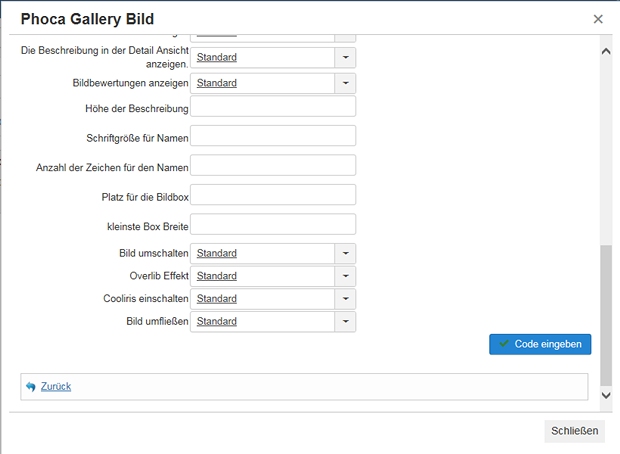Select the Platz für die Bildbox field
This screenshot has width=620, height=454.
pos(273,195)
